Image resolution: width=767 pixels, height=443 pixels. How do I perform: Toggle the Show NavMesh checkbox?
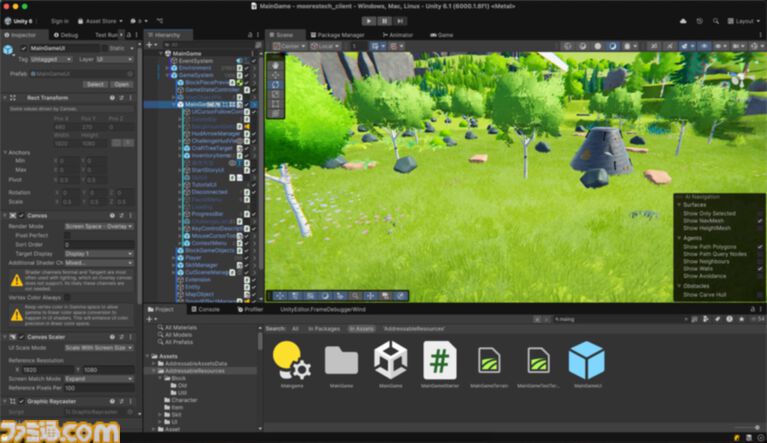(759, 220)
